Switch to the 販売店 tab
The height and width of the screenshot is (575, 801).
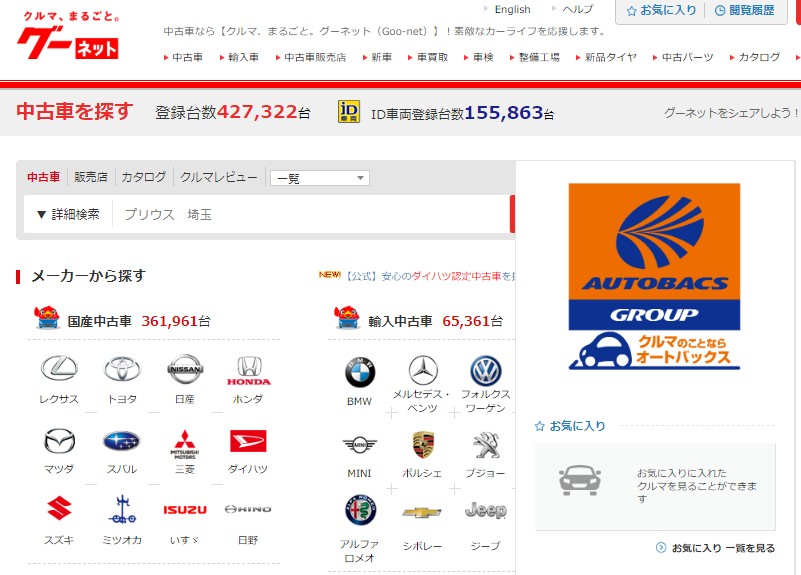pos(91,177)
